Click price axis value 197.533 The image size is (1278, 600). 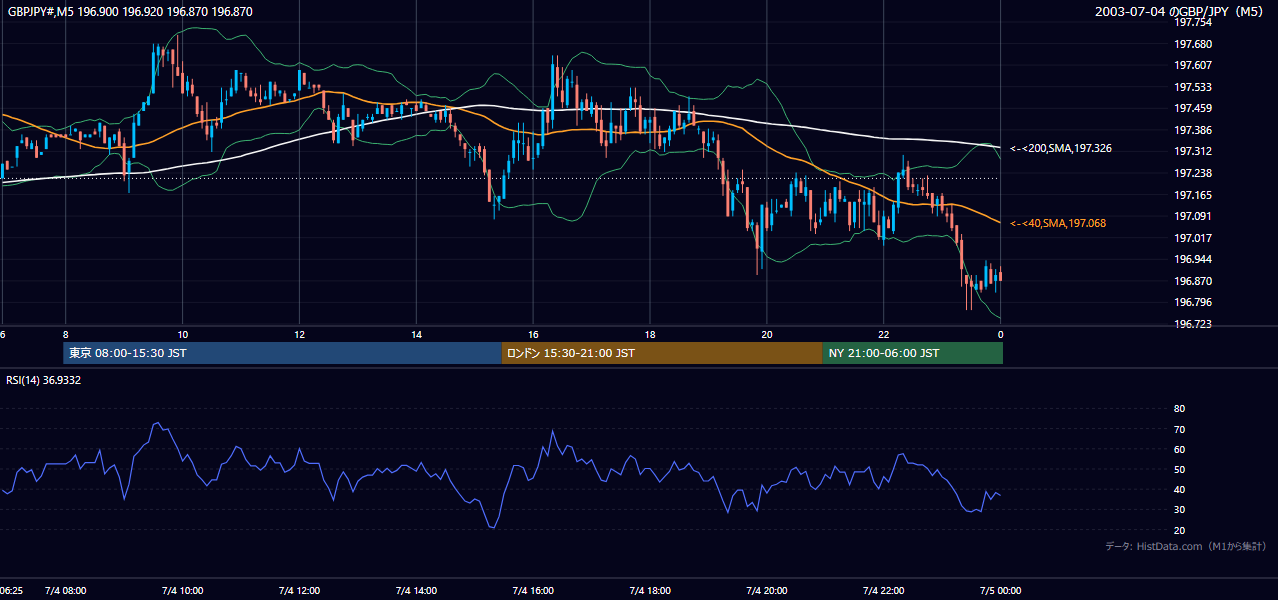pos(1194,87)
